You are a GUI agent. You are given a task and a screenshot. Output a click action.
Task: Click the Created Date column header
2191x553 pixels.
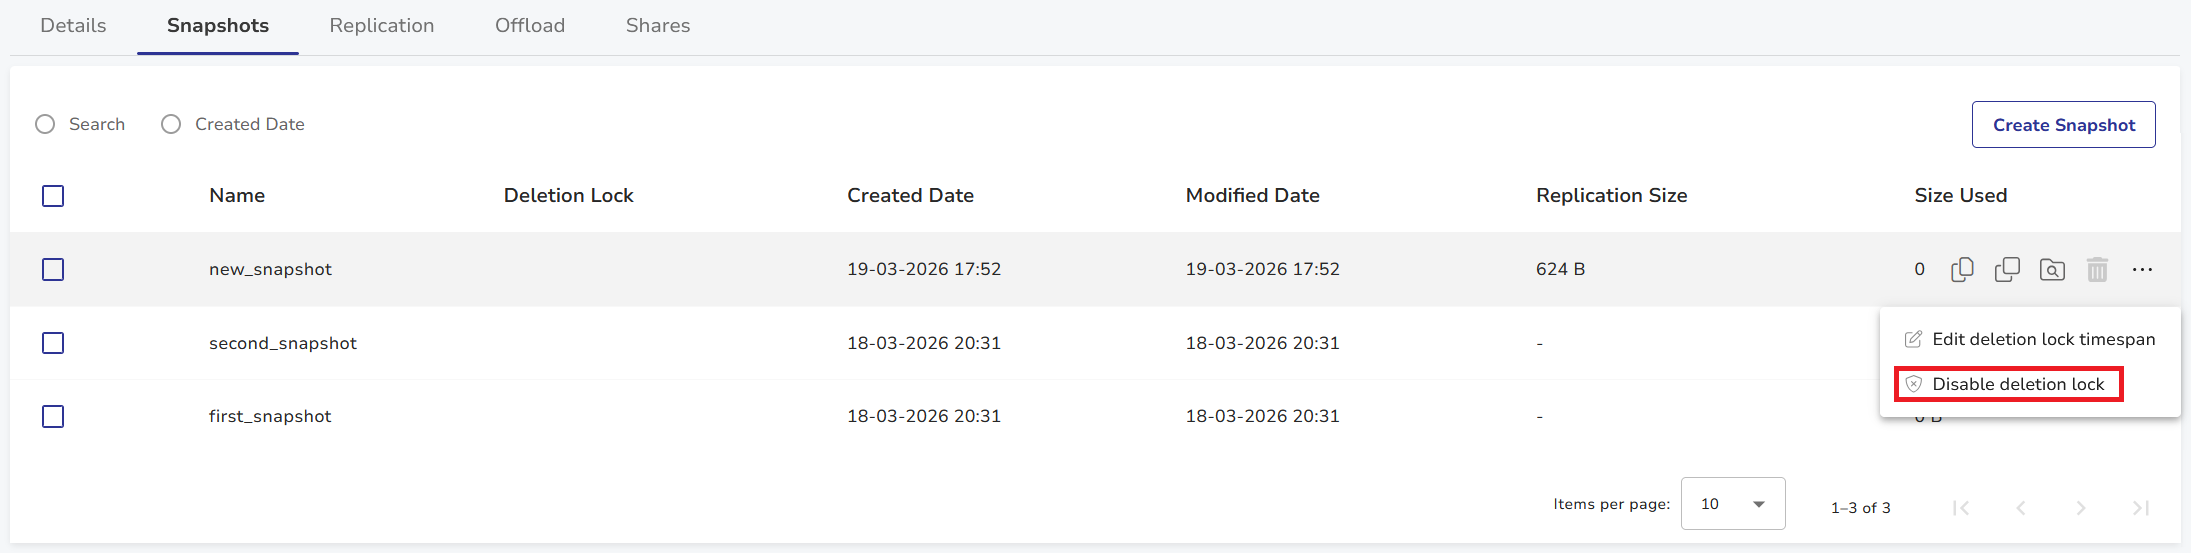910,196
